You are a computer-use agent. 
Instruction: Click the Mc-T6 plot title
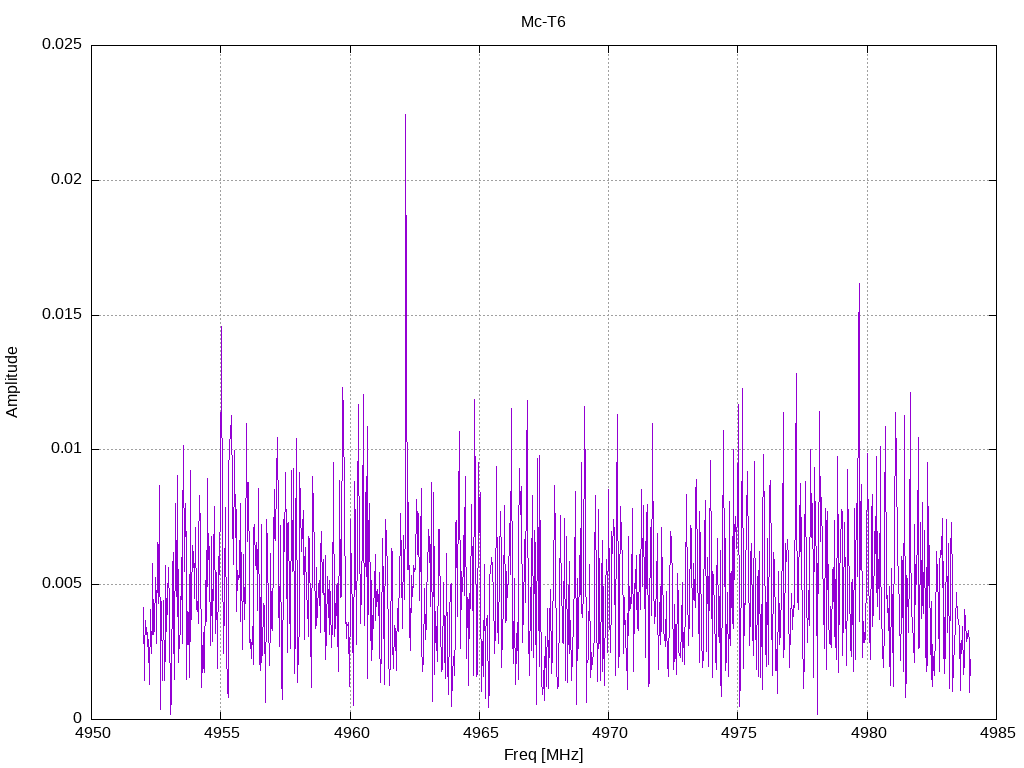coord(543,22)
